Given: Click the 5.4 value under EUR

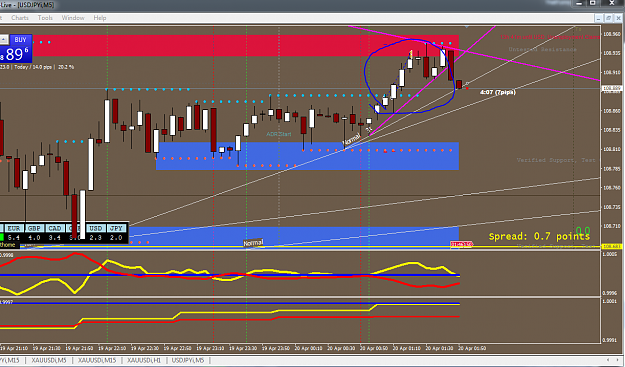Looking at the screenshot, I should point(14,237).
